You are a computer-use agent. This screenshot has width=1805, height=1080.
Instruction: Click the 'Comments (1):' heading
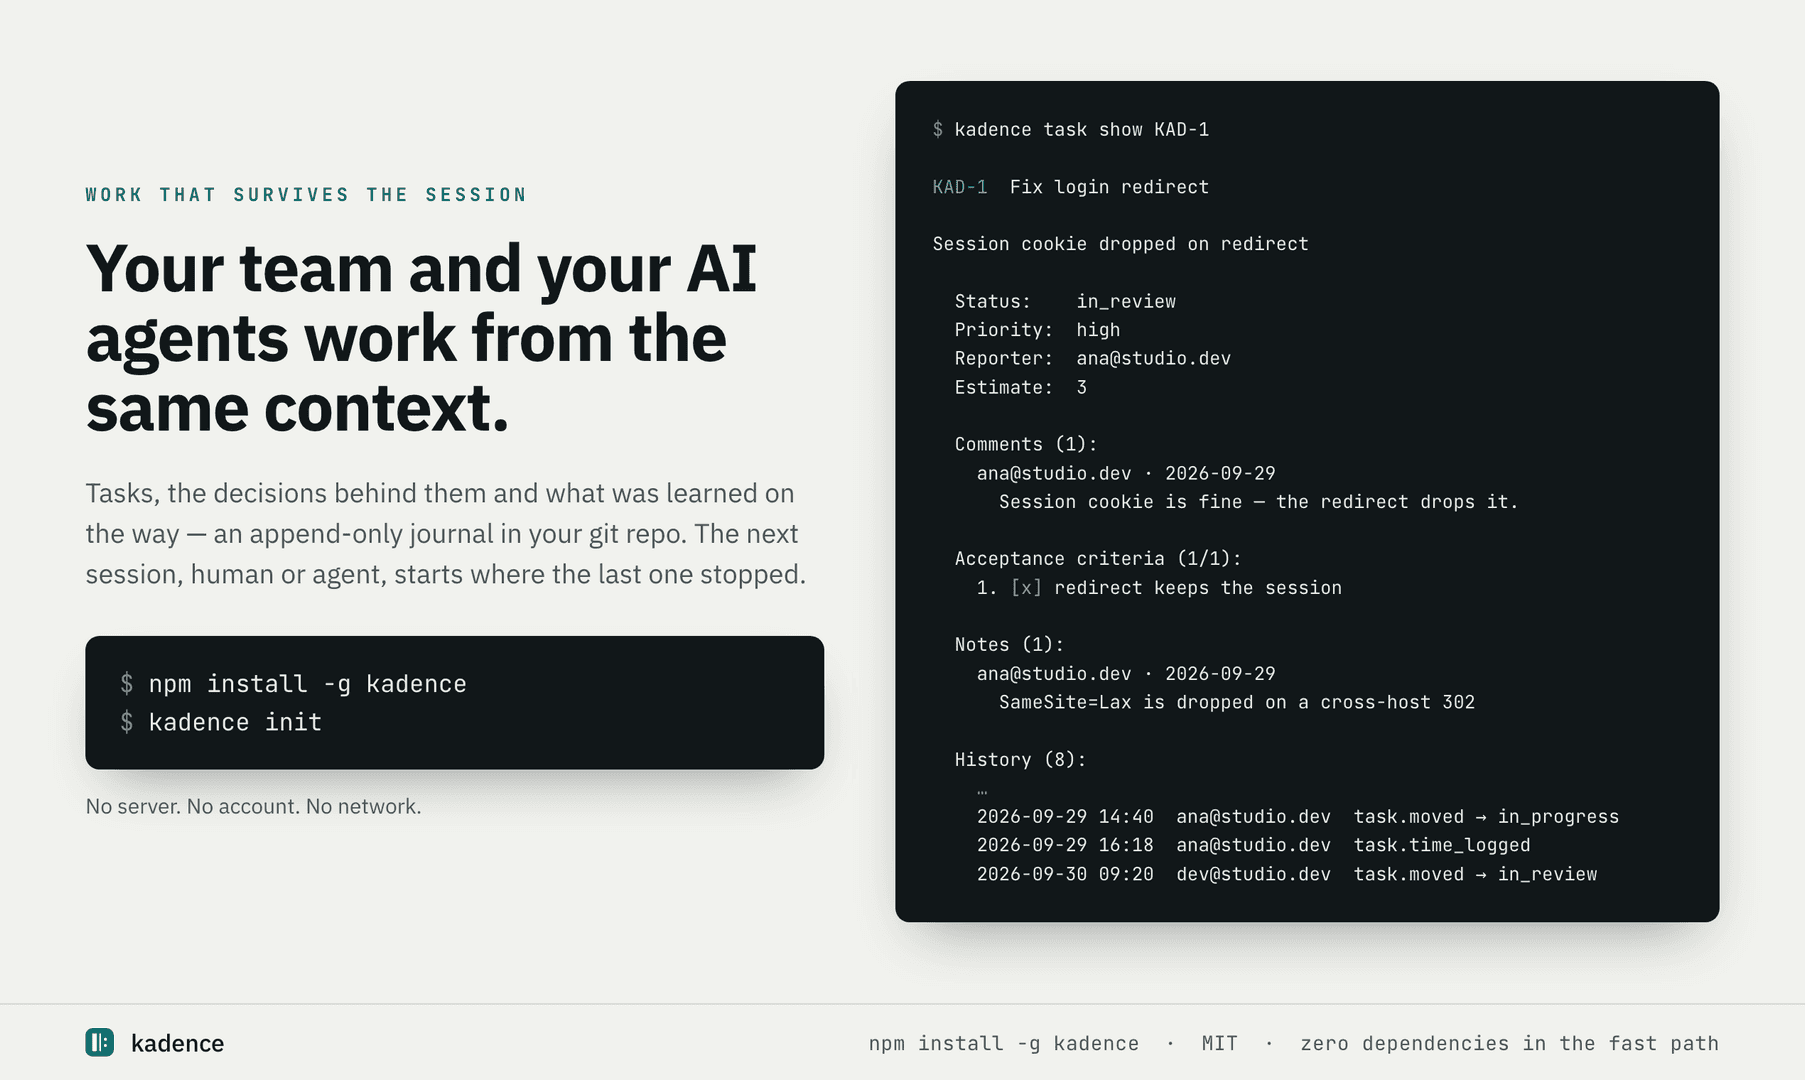tap(1026, 444)
